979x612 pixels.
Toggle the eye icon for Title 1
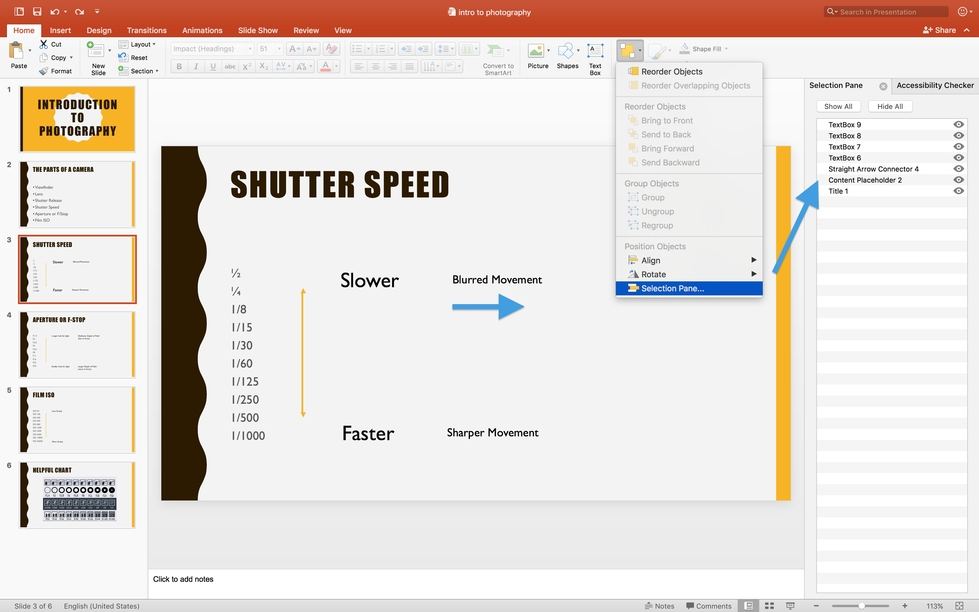[x=958, y=191]
